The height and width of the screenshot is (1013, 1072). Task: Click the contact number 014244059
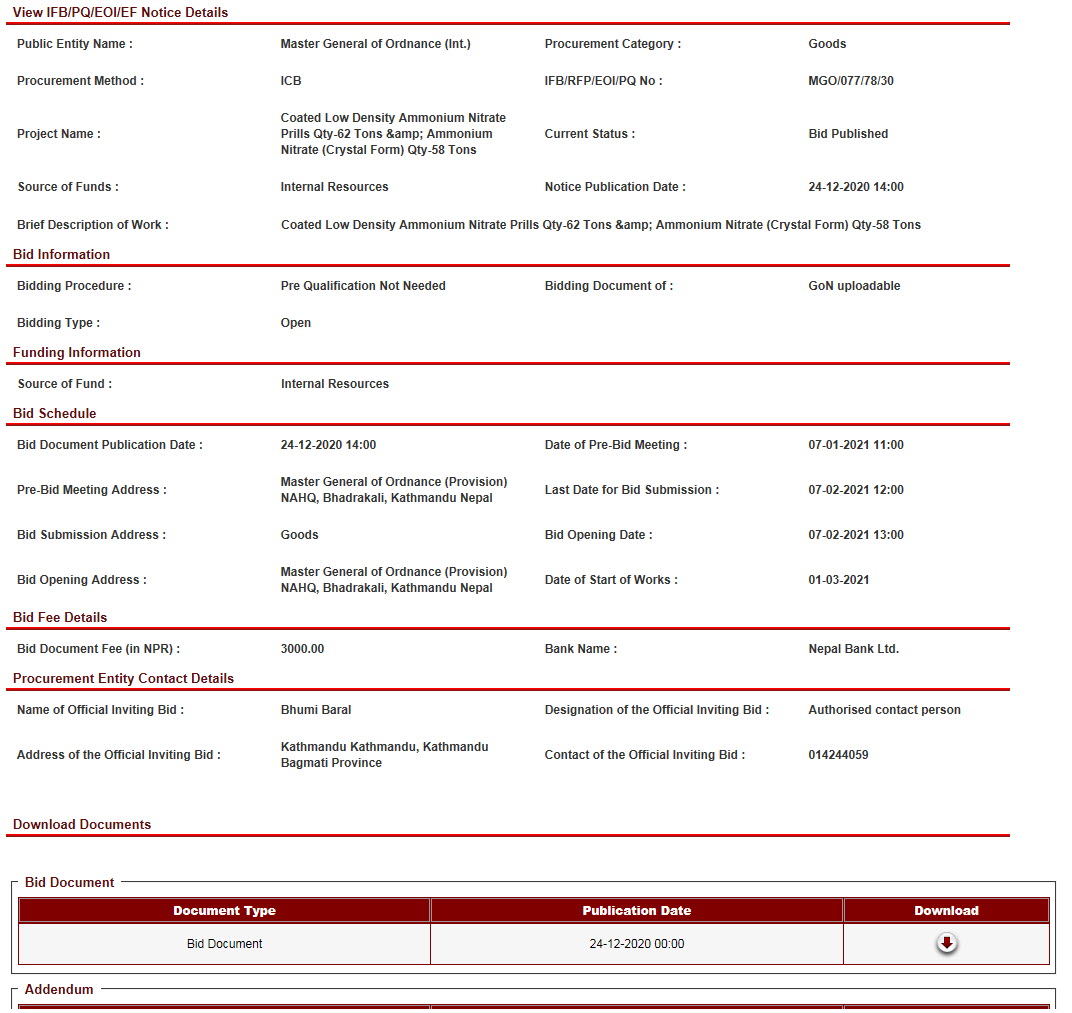click(838, 755)
